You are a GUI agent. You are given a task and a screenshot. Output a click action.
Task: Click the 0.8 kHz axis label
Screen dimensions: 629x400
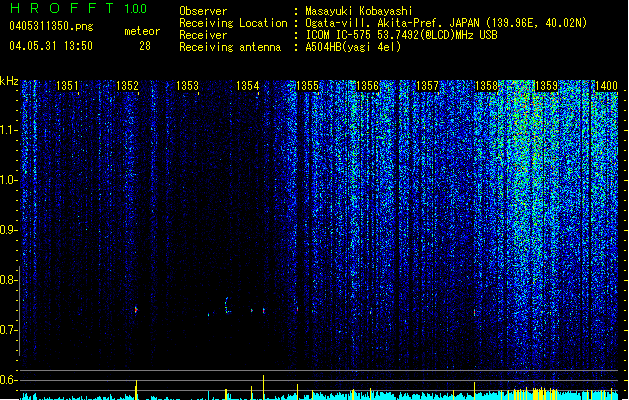[x=9, y=280]
